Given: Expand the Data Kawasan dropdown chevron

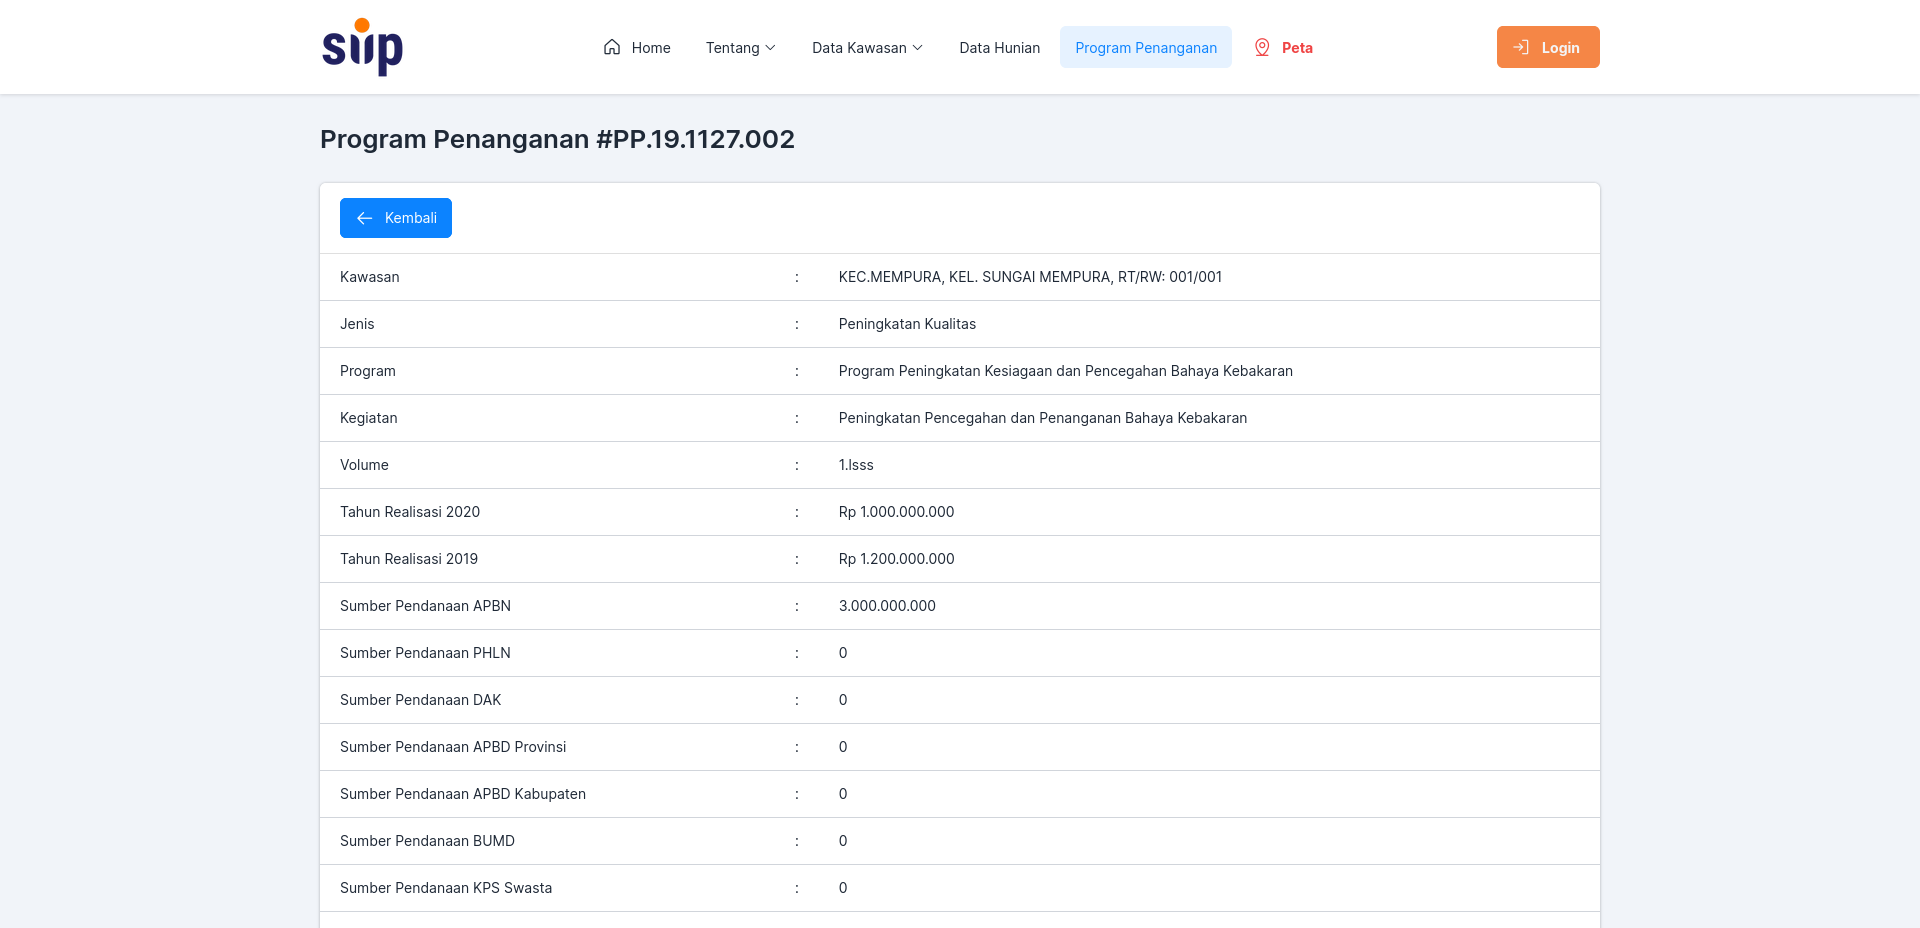Looking at the screenshot, I should (917, 48).
